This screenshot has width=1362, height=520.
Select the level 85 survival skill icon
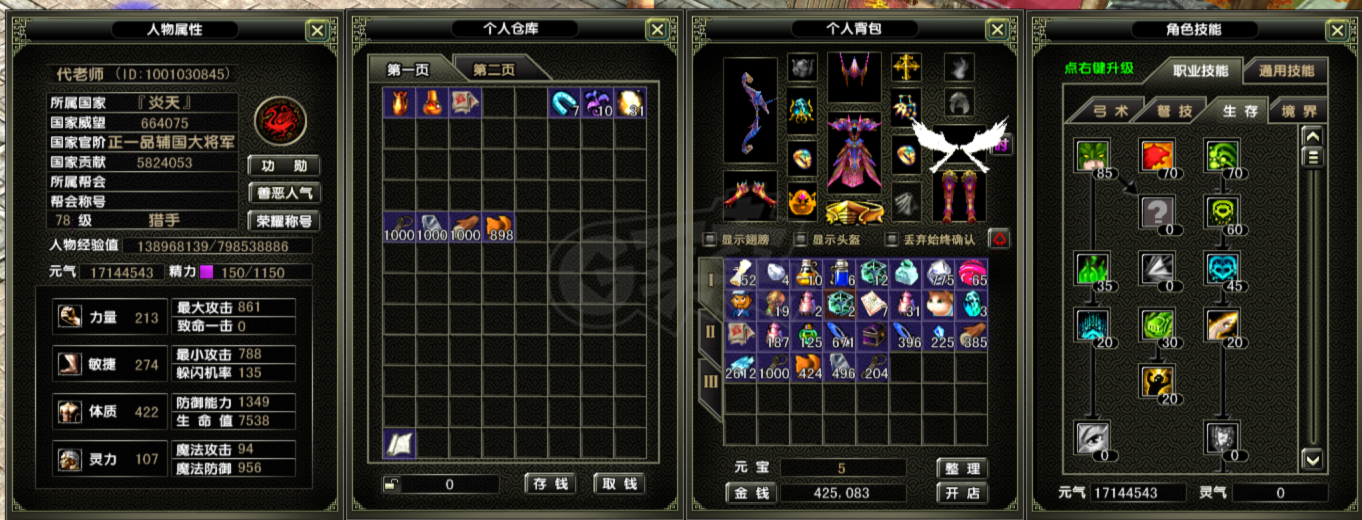click(x=1092, y=157)
